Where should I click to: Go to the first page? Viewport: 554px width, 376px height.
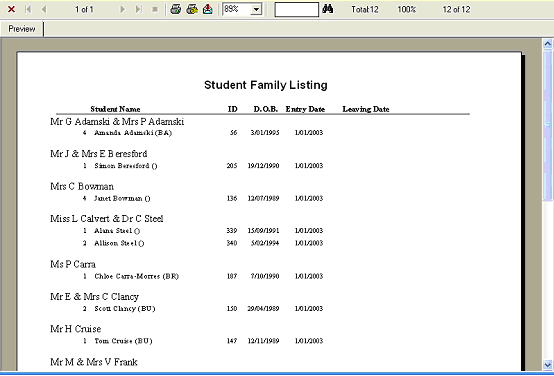pos(28,9)
